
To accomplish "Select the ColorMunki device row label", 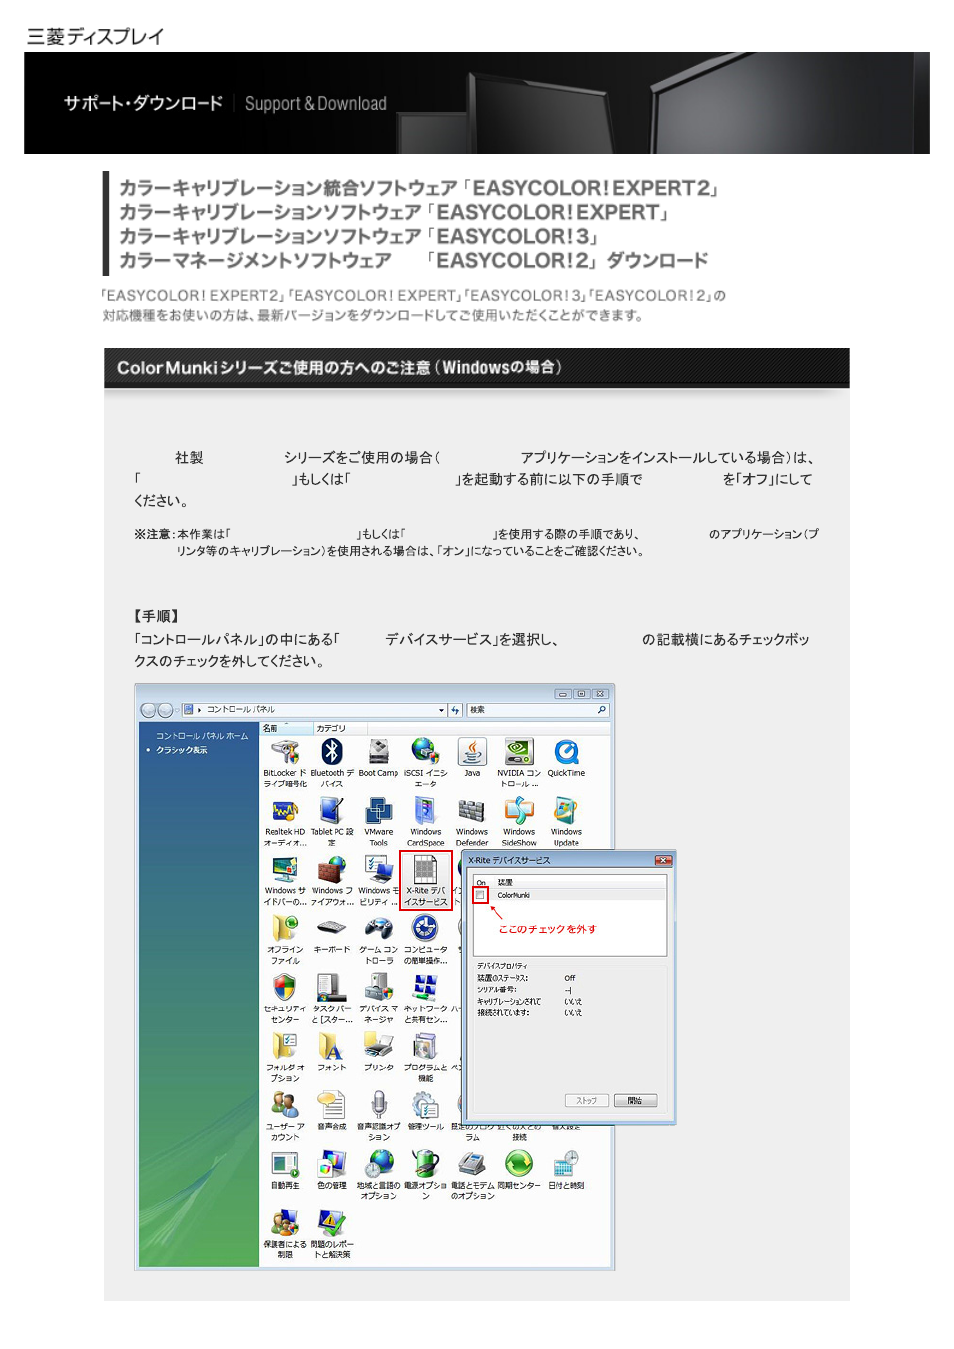I will pos(514,895).
